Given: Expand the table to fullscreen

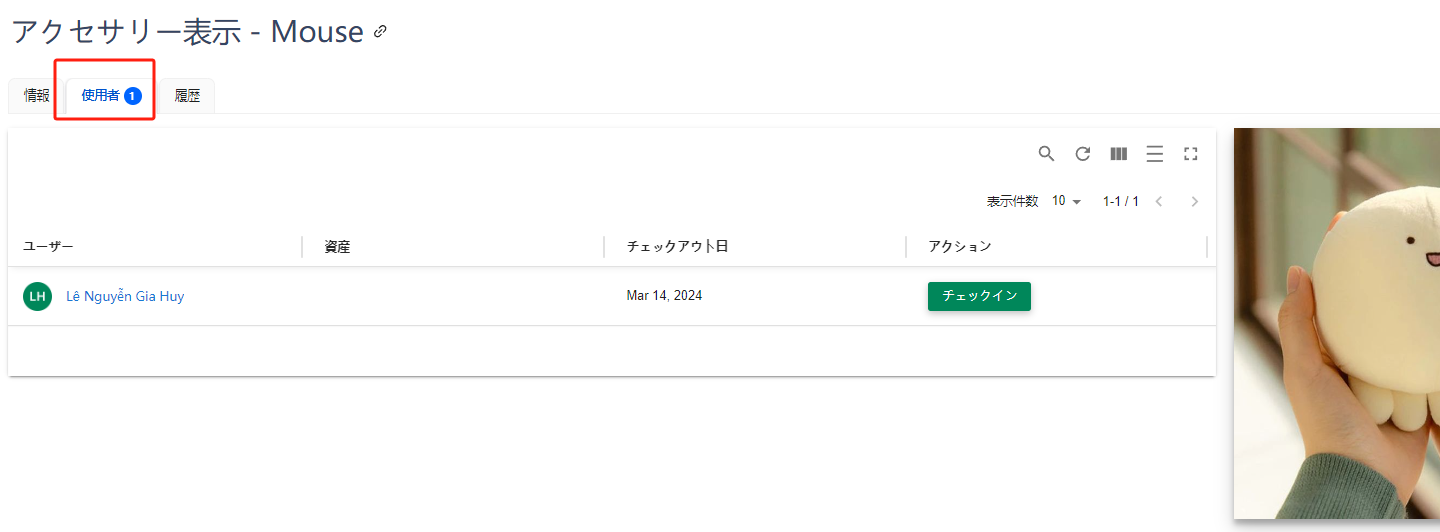Looking at the screenshot, I should point(1190,154).
